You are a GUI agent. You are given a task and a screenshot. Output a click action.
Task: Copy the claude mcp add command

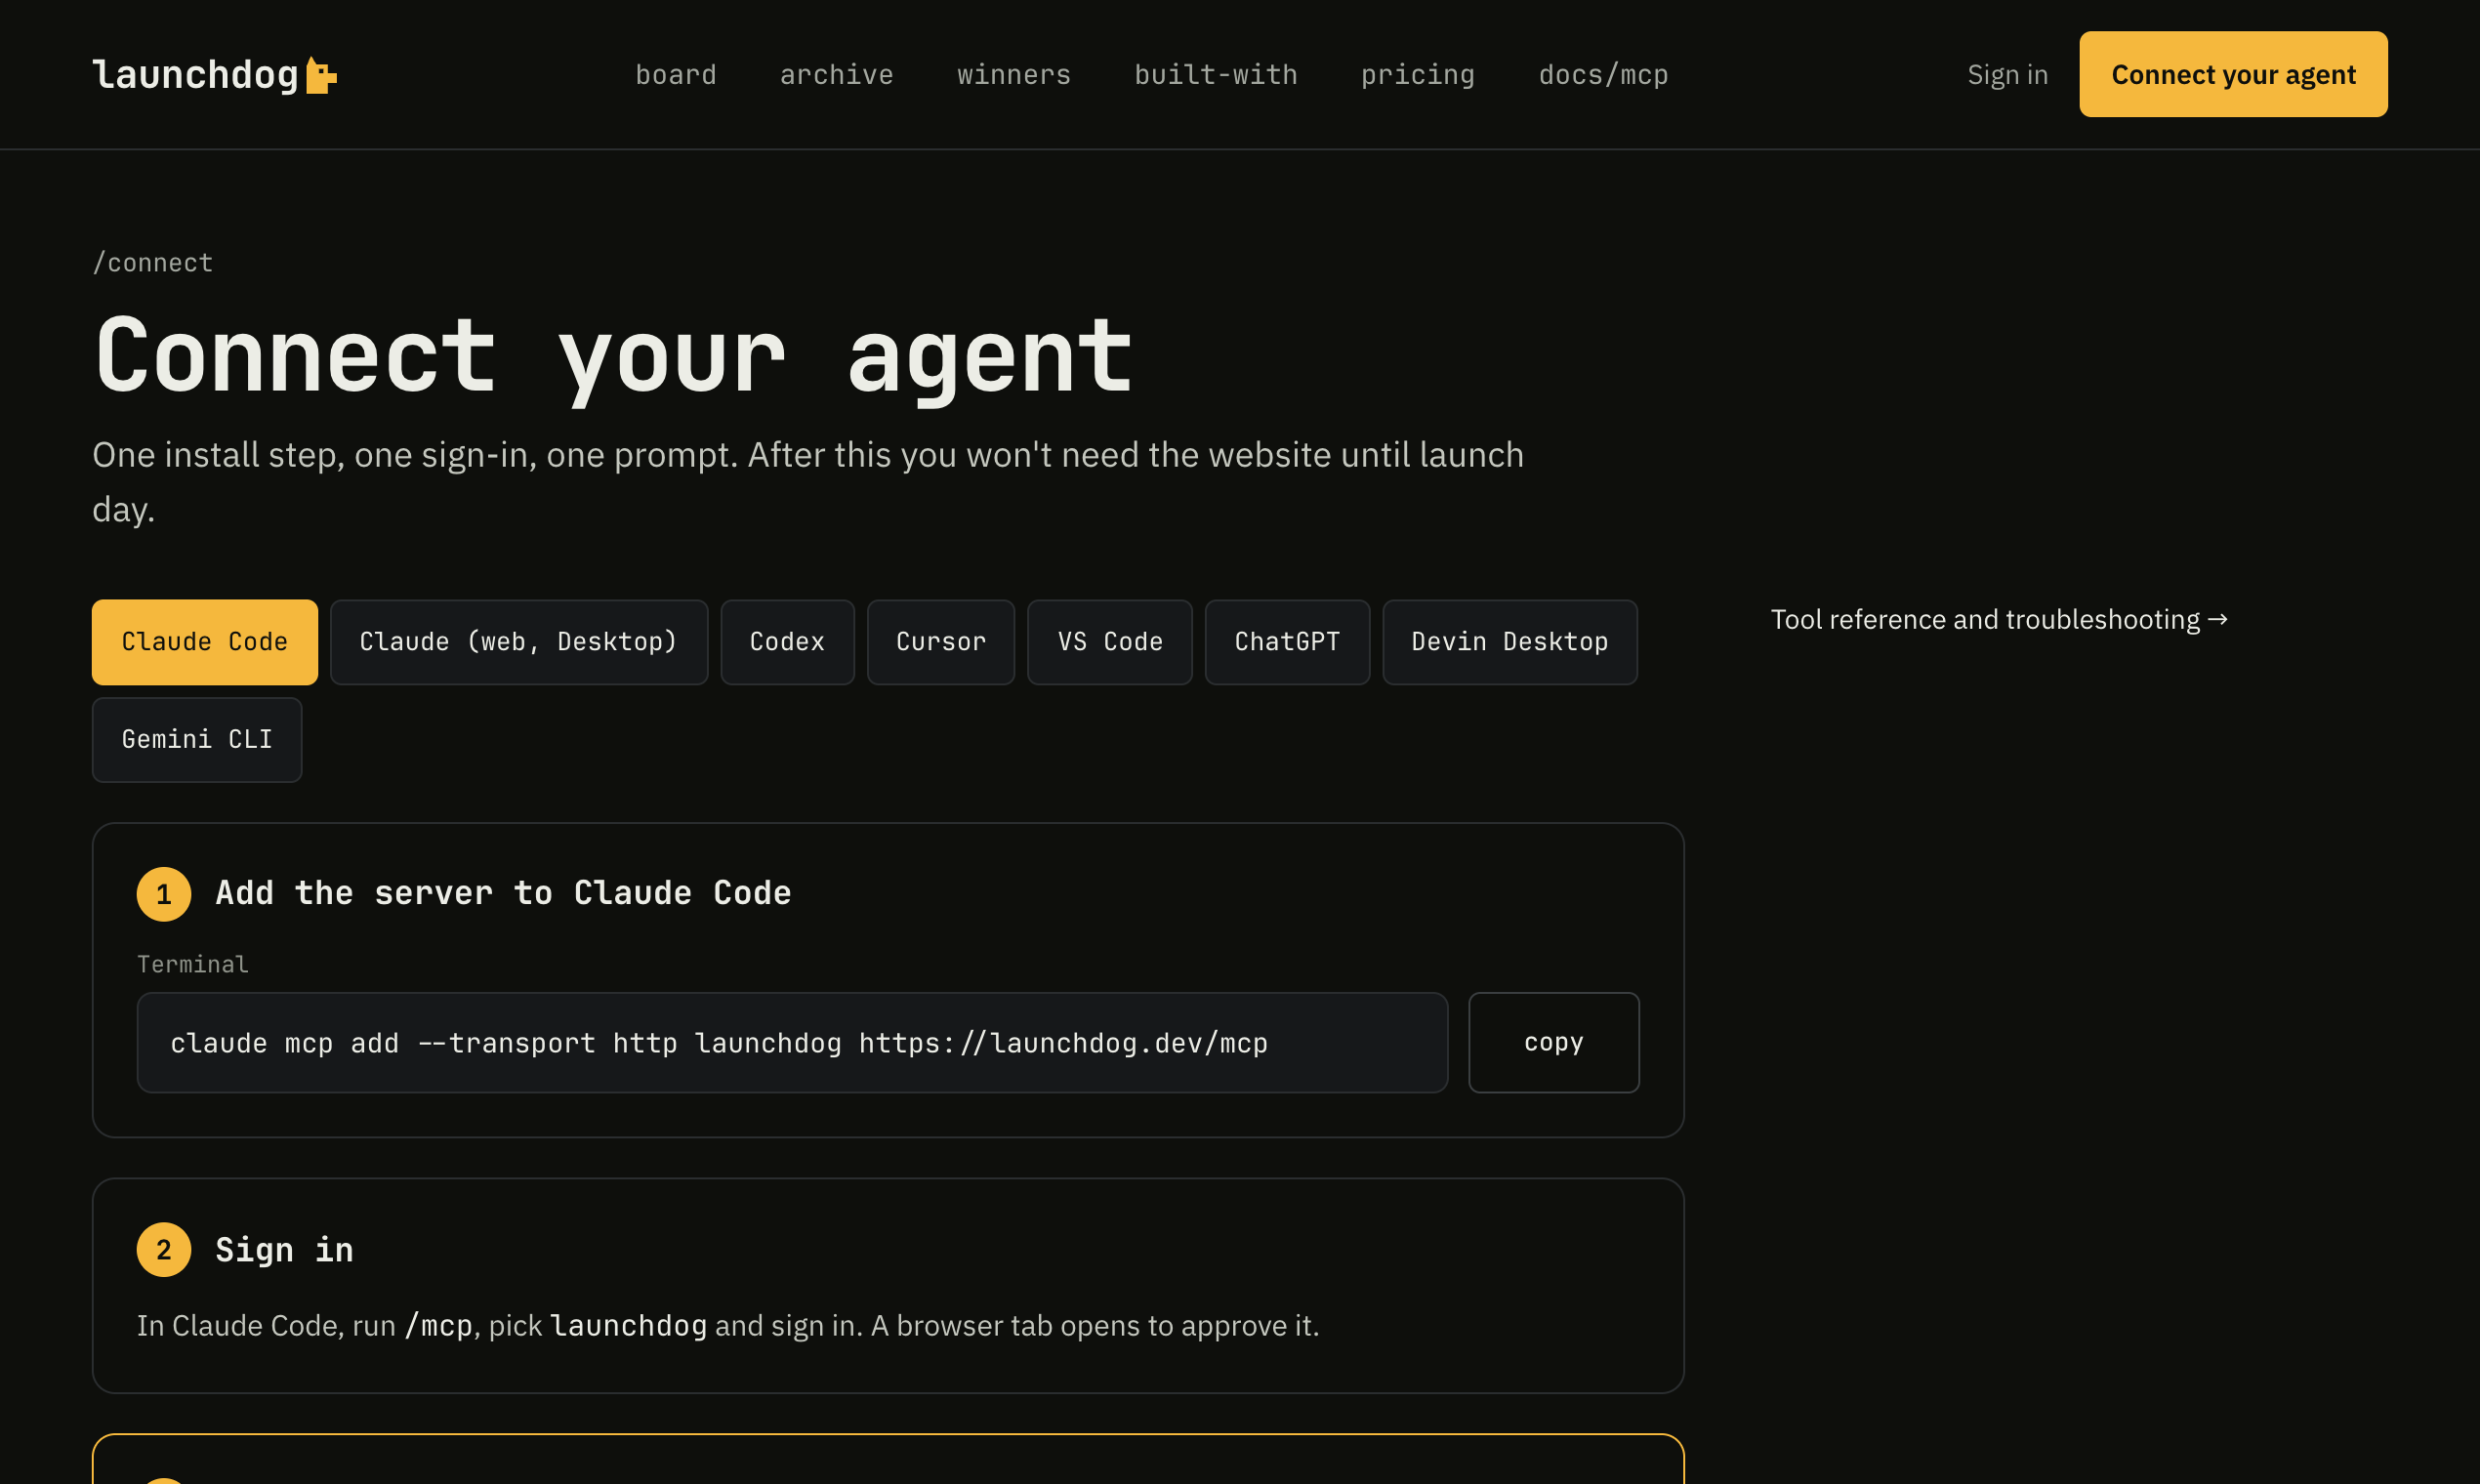click(x=1553, y=1043)
